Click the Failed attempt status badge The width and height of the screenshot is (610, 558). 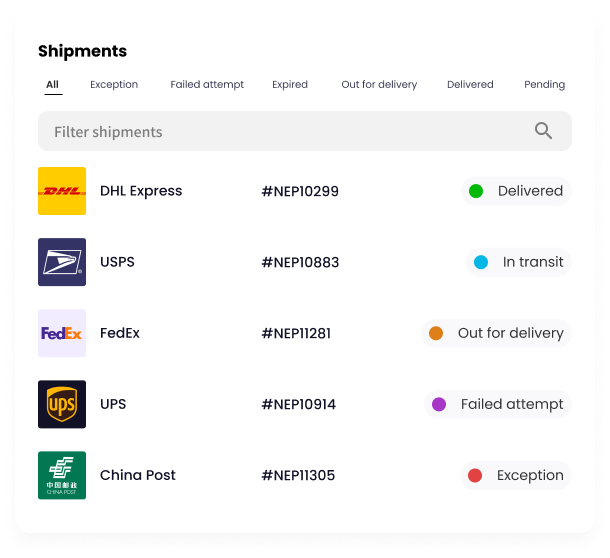pyautogui.click(x=498, y=404)
